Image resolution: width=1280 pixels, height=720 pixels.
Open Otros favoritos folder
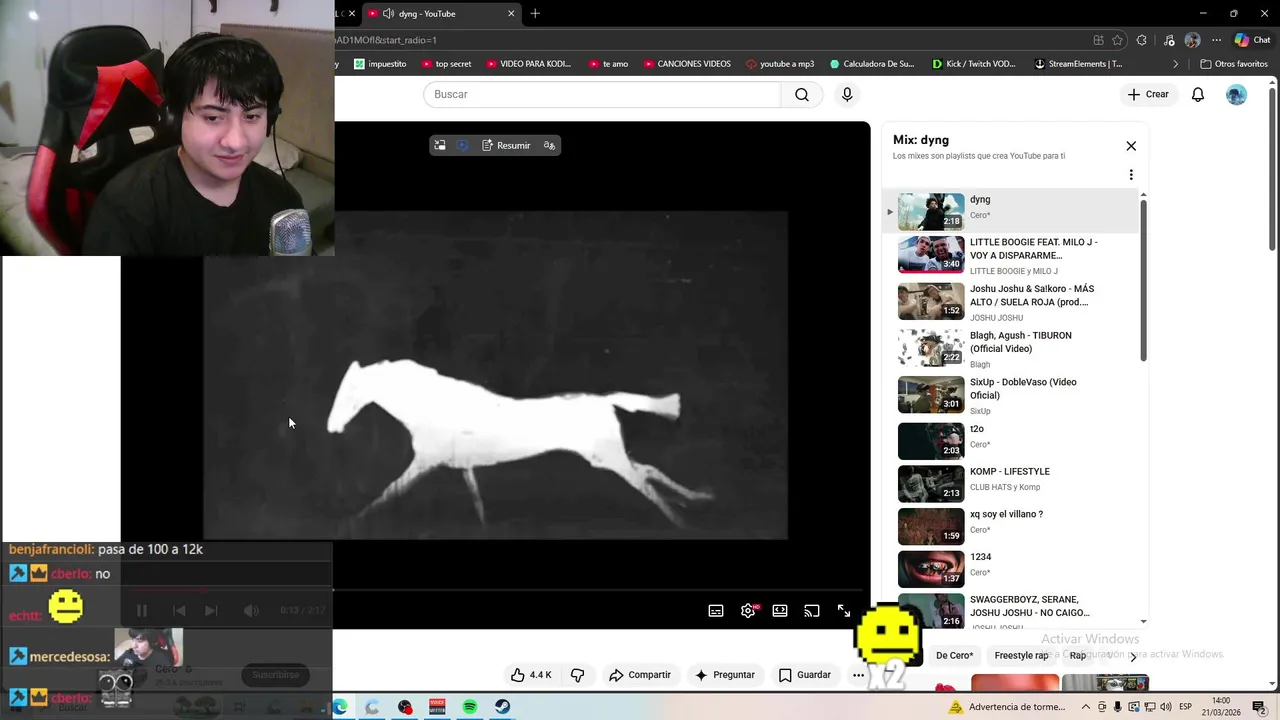[x=1234, y=64]
